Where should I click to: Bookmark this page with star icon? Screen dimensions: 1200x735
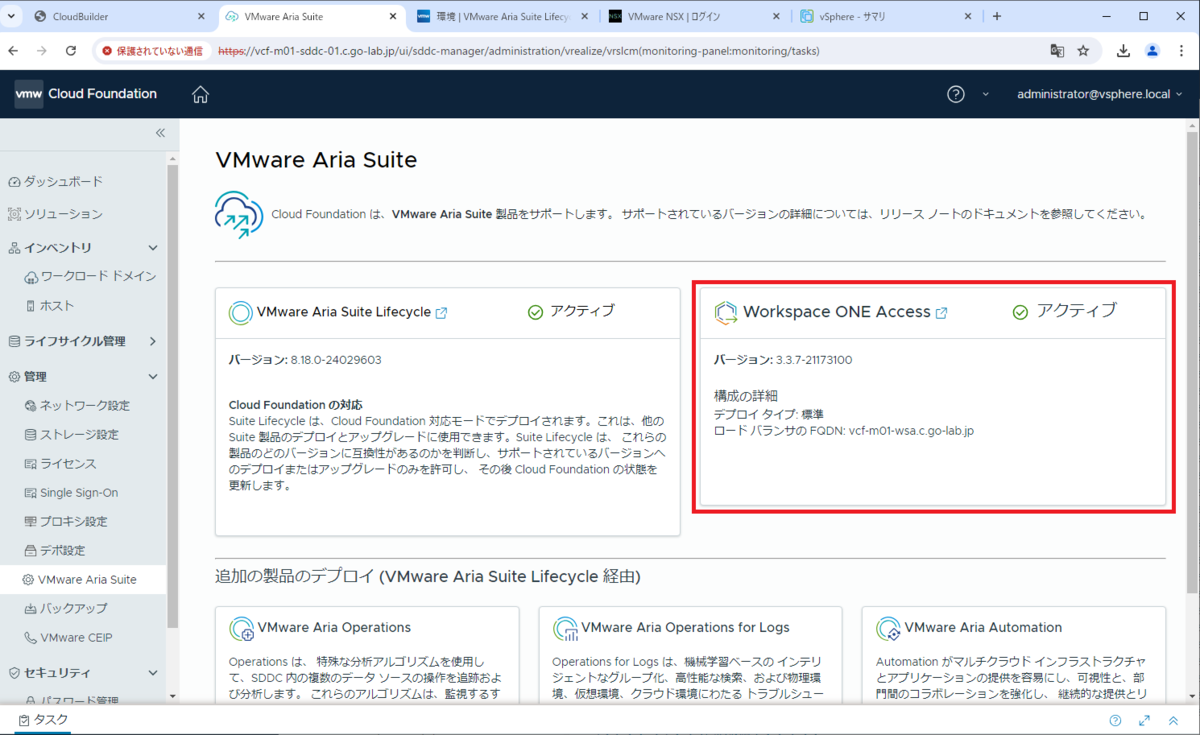click(x=1083, y=50)
